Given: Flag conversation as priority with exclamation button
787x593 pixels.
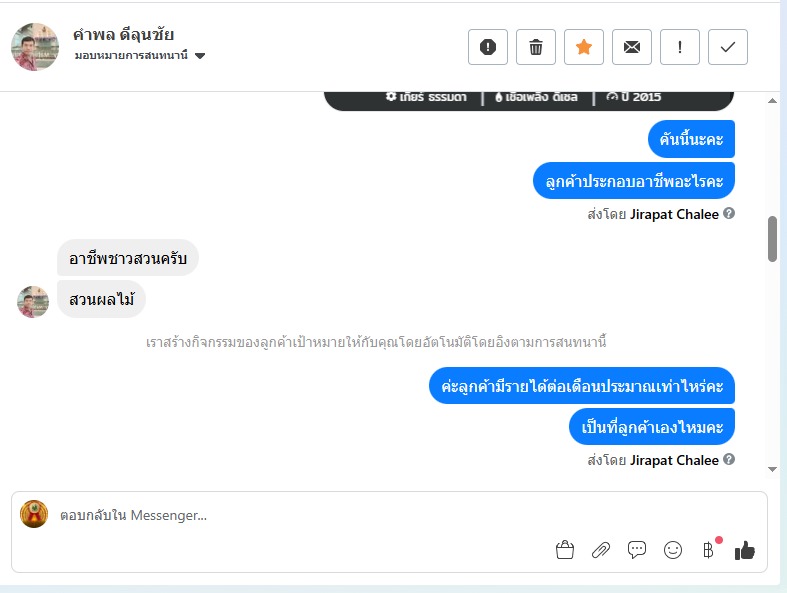Looking at the screenshot, I should [x=680, y=47].
